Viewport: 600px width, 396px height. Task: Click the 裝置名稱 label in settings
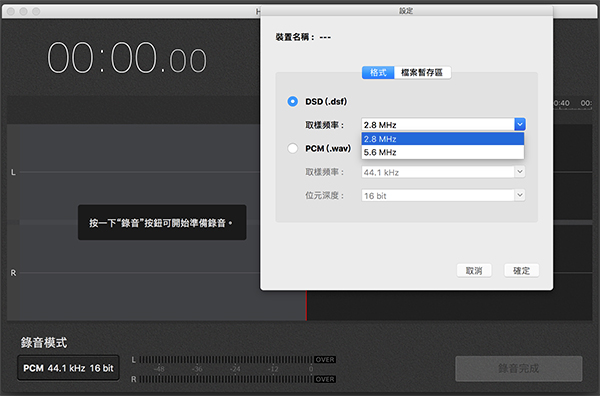(x=295, y=37)
